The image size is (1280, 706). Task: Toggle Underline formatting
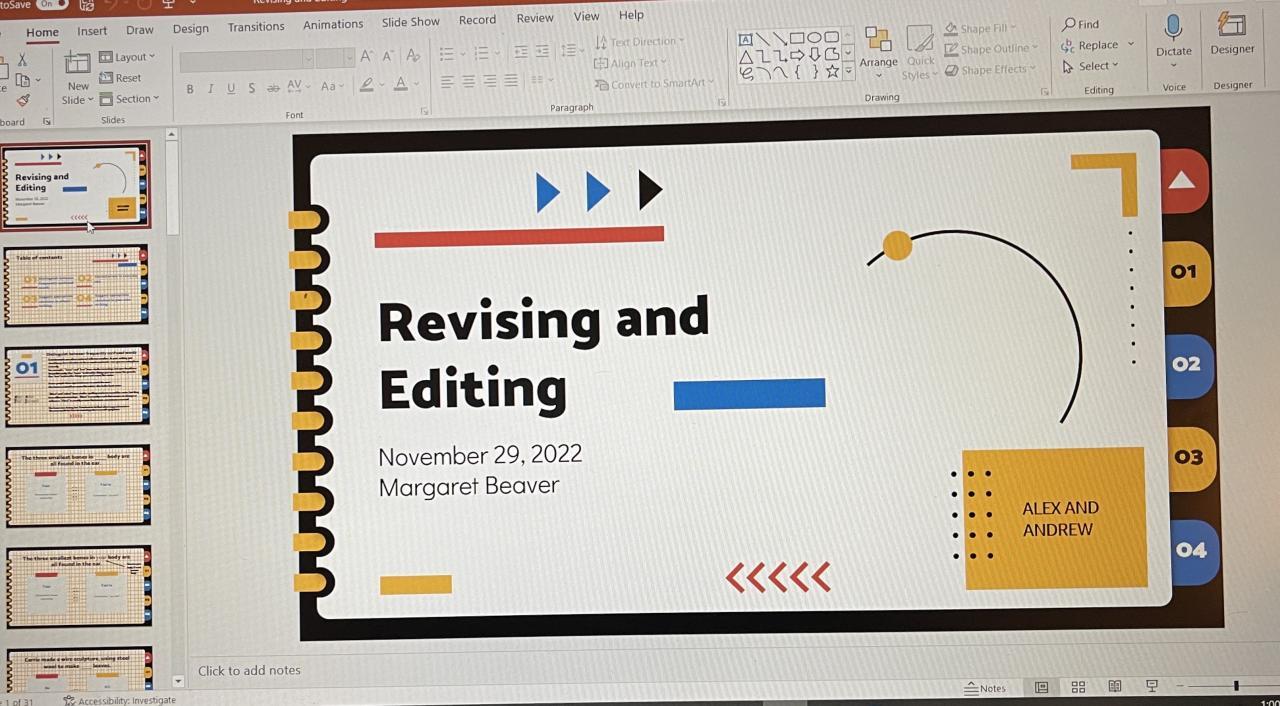click(x=231, y=89)
